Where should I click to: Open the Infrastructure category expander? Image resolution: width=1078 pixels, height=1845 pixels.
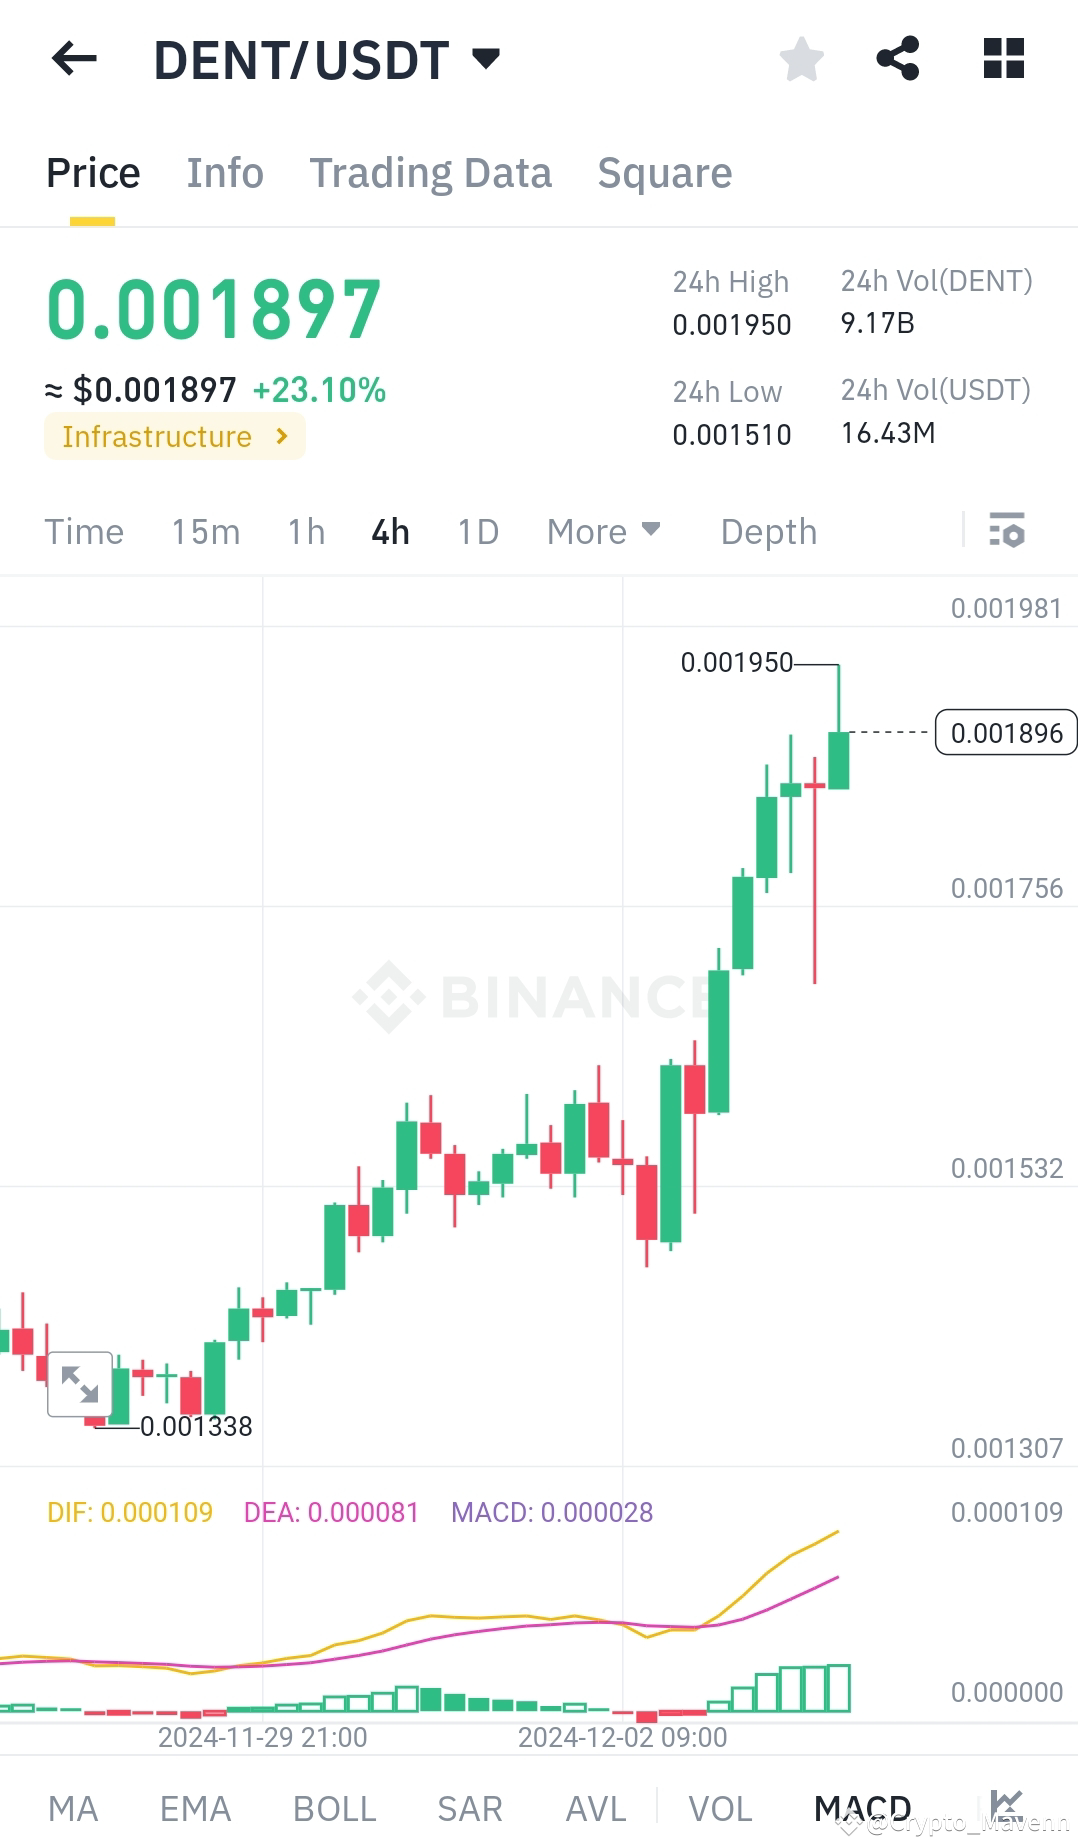click(174, 436)
